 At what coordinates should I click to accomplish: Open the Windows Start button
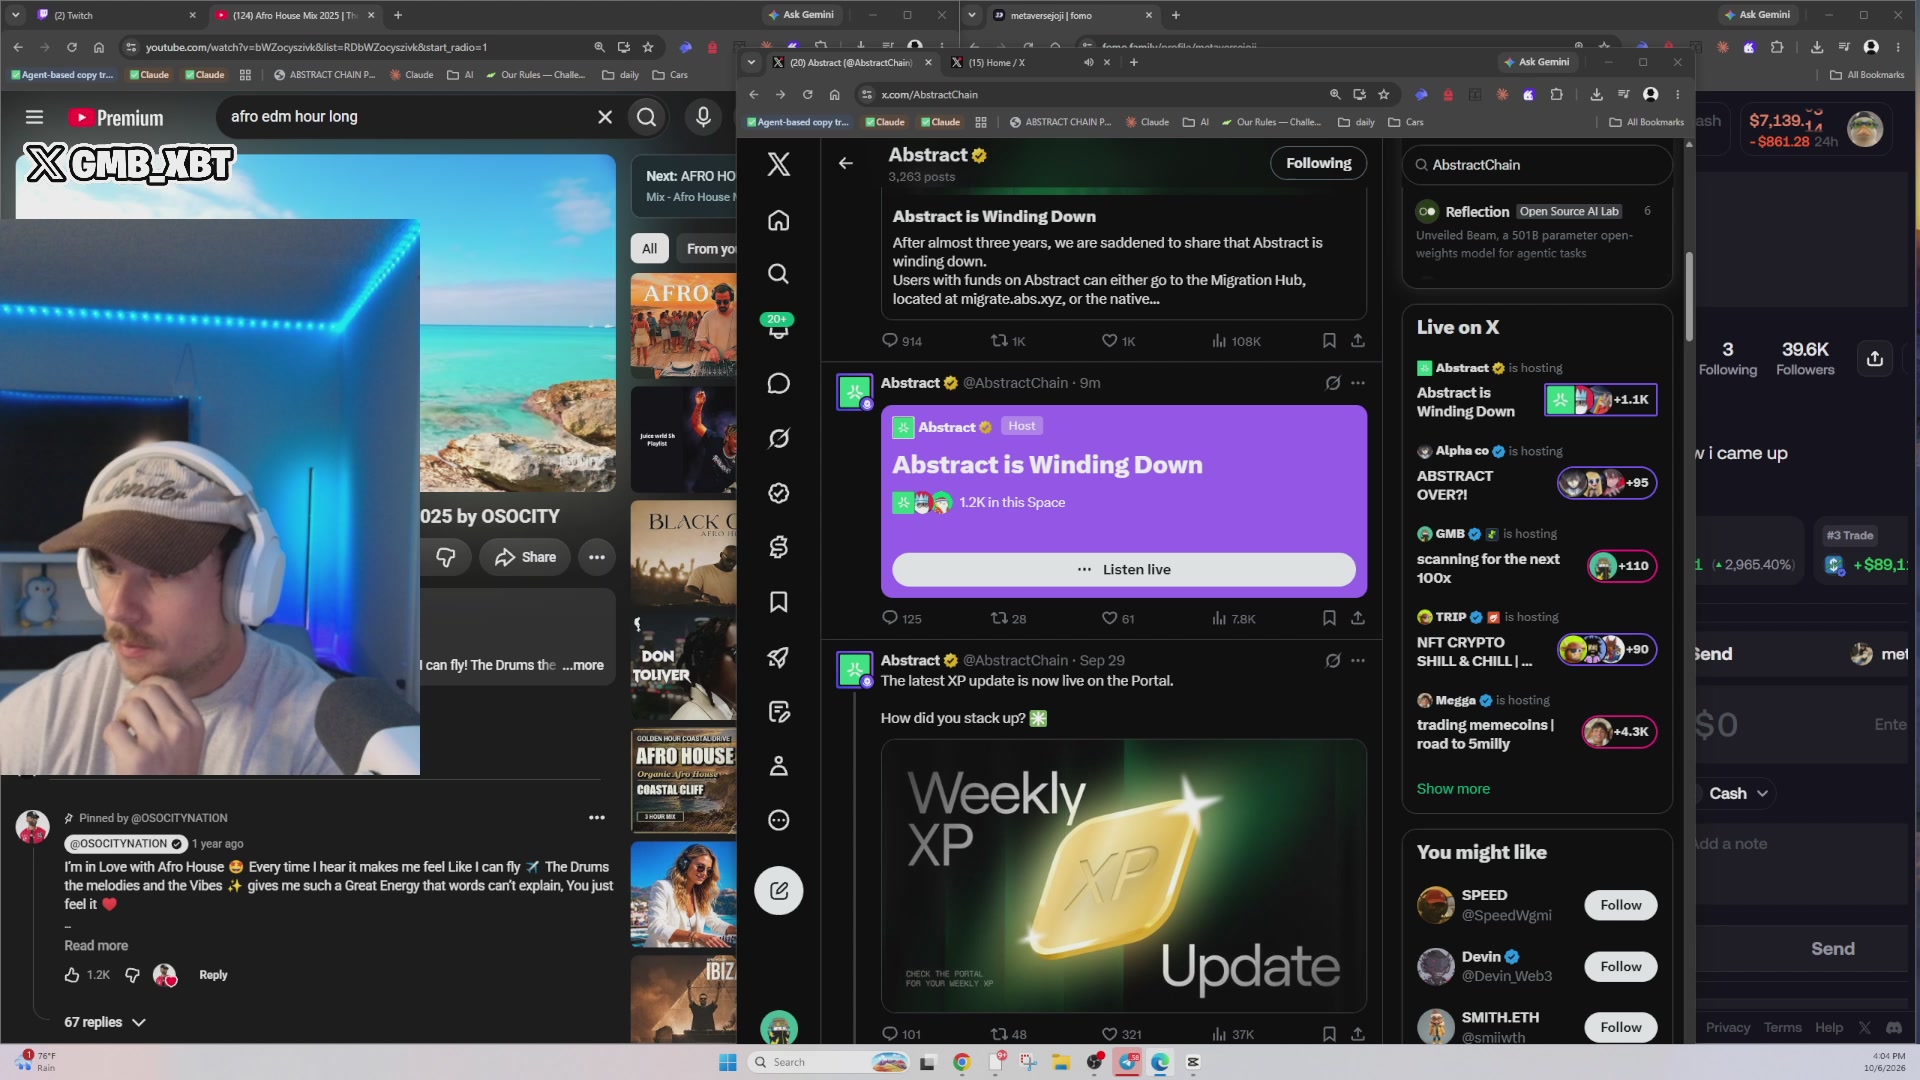click(728, 1062)
